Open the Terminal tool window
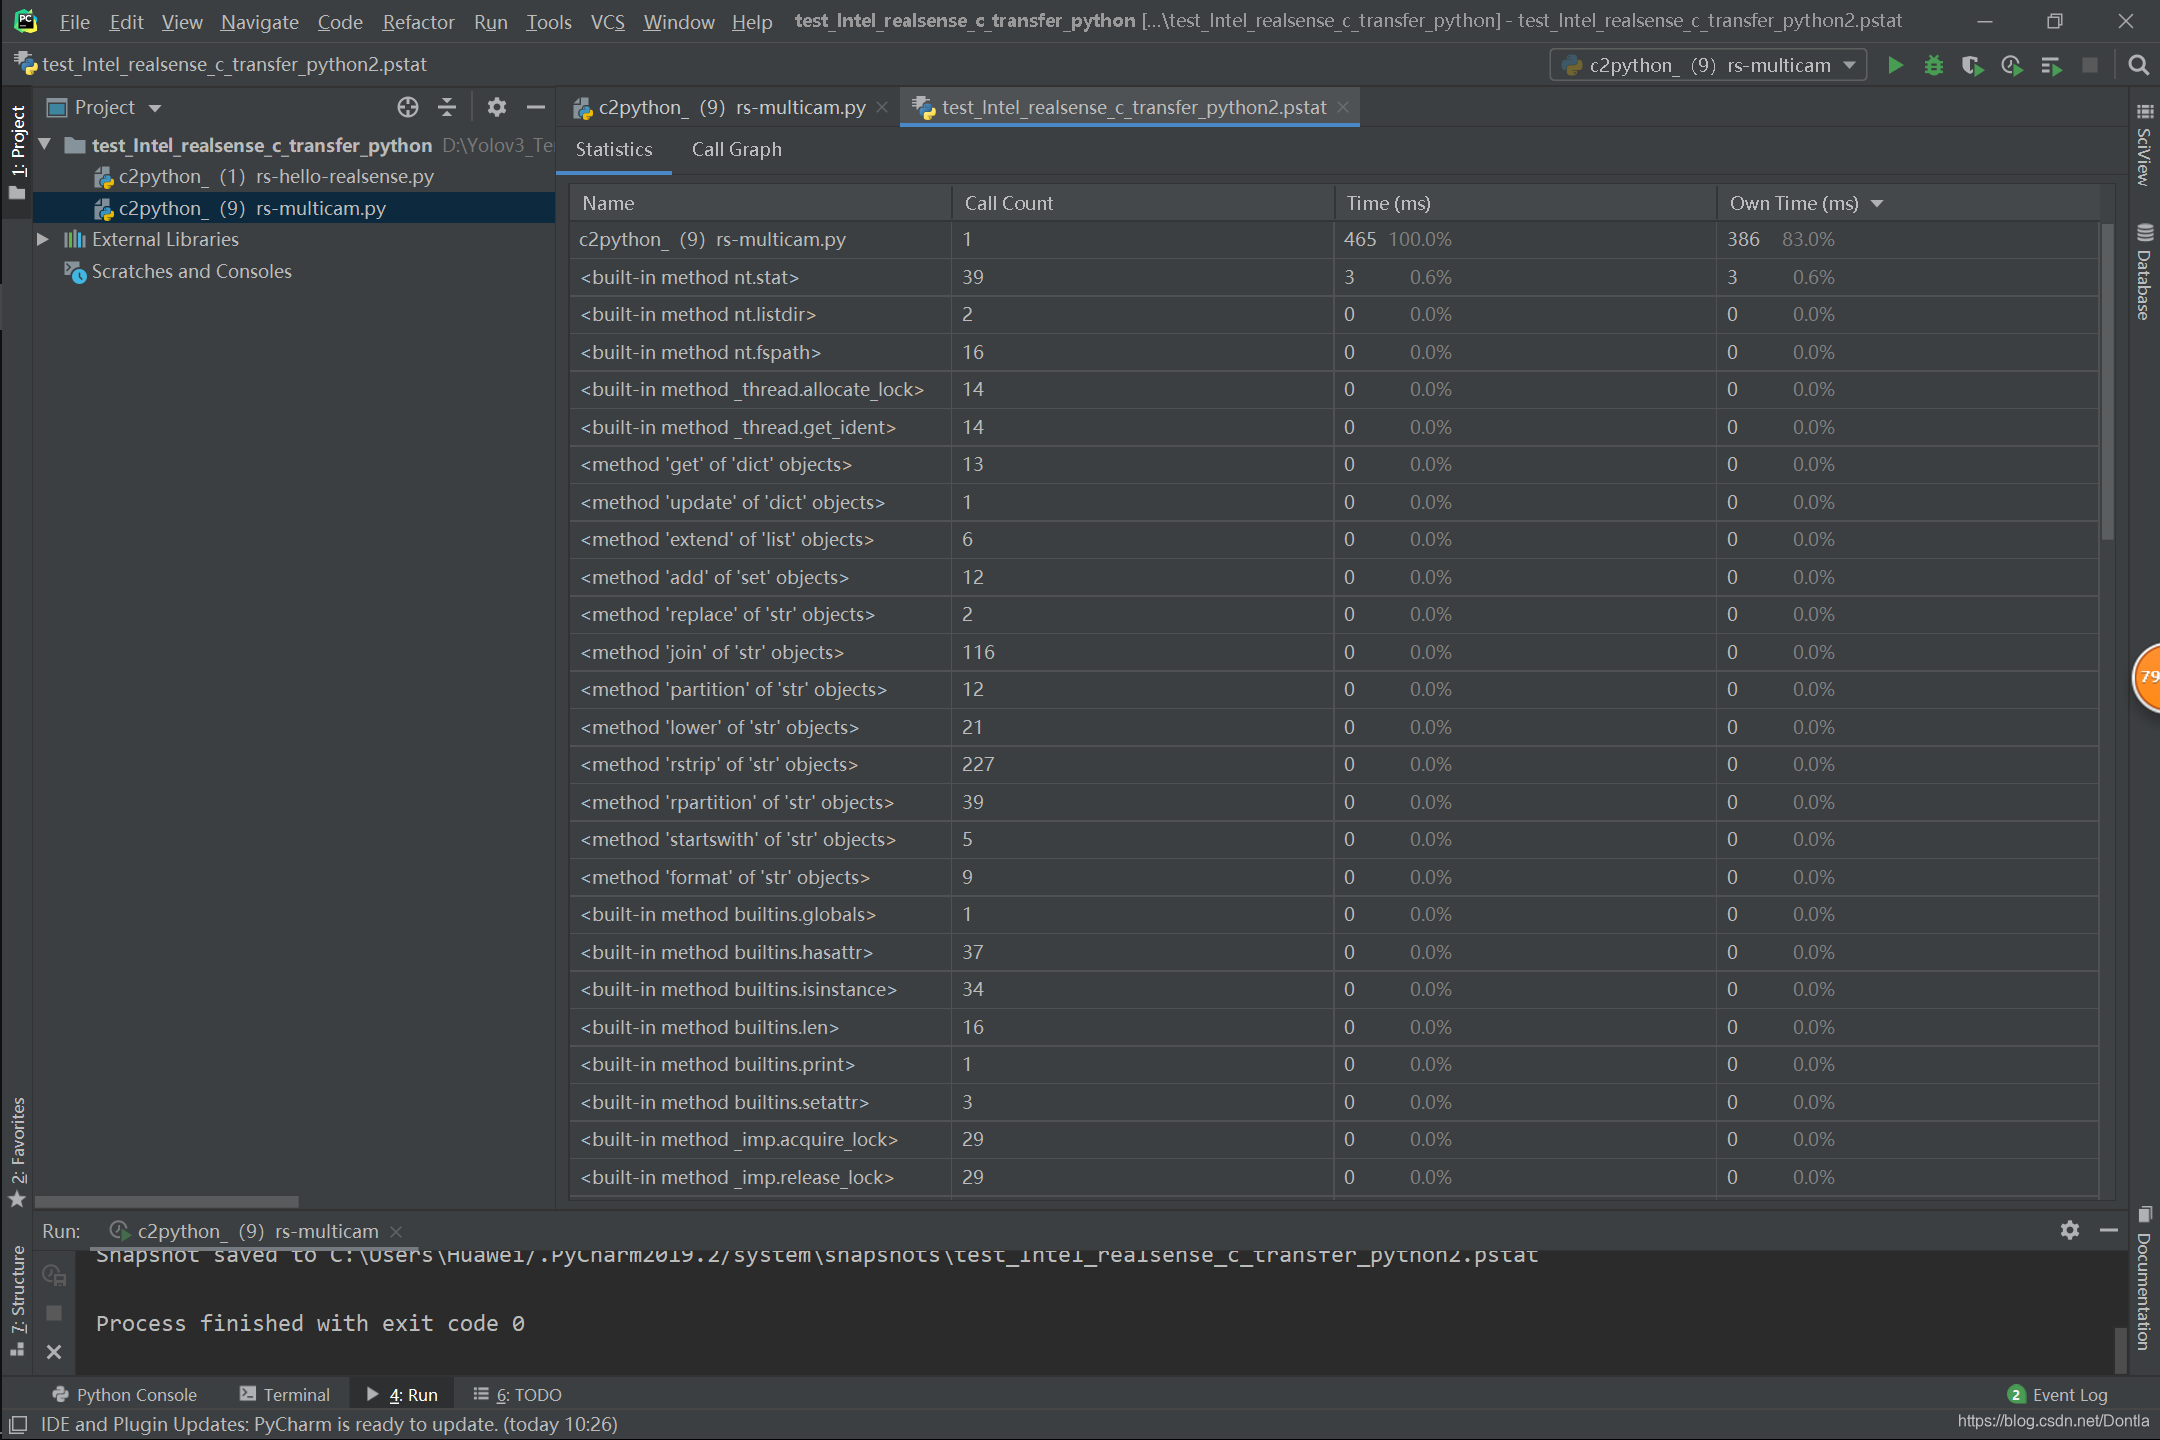Image resolution: width=2160 pixels, height=1440 pixels. point(285,1394)
